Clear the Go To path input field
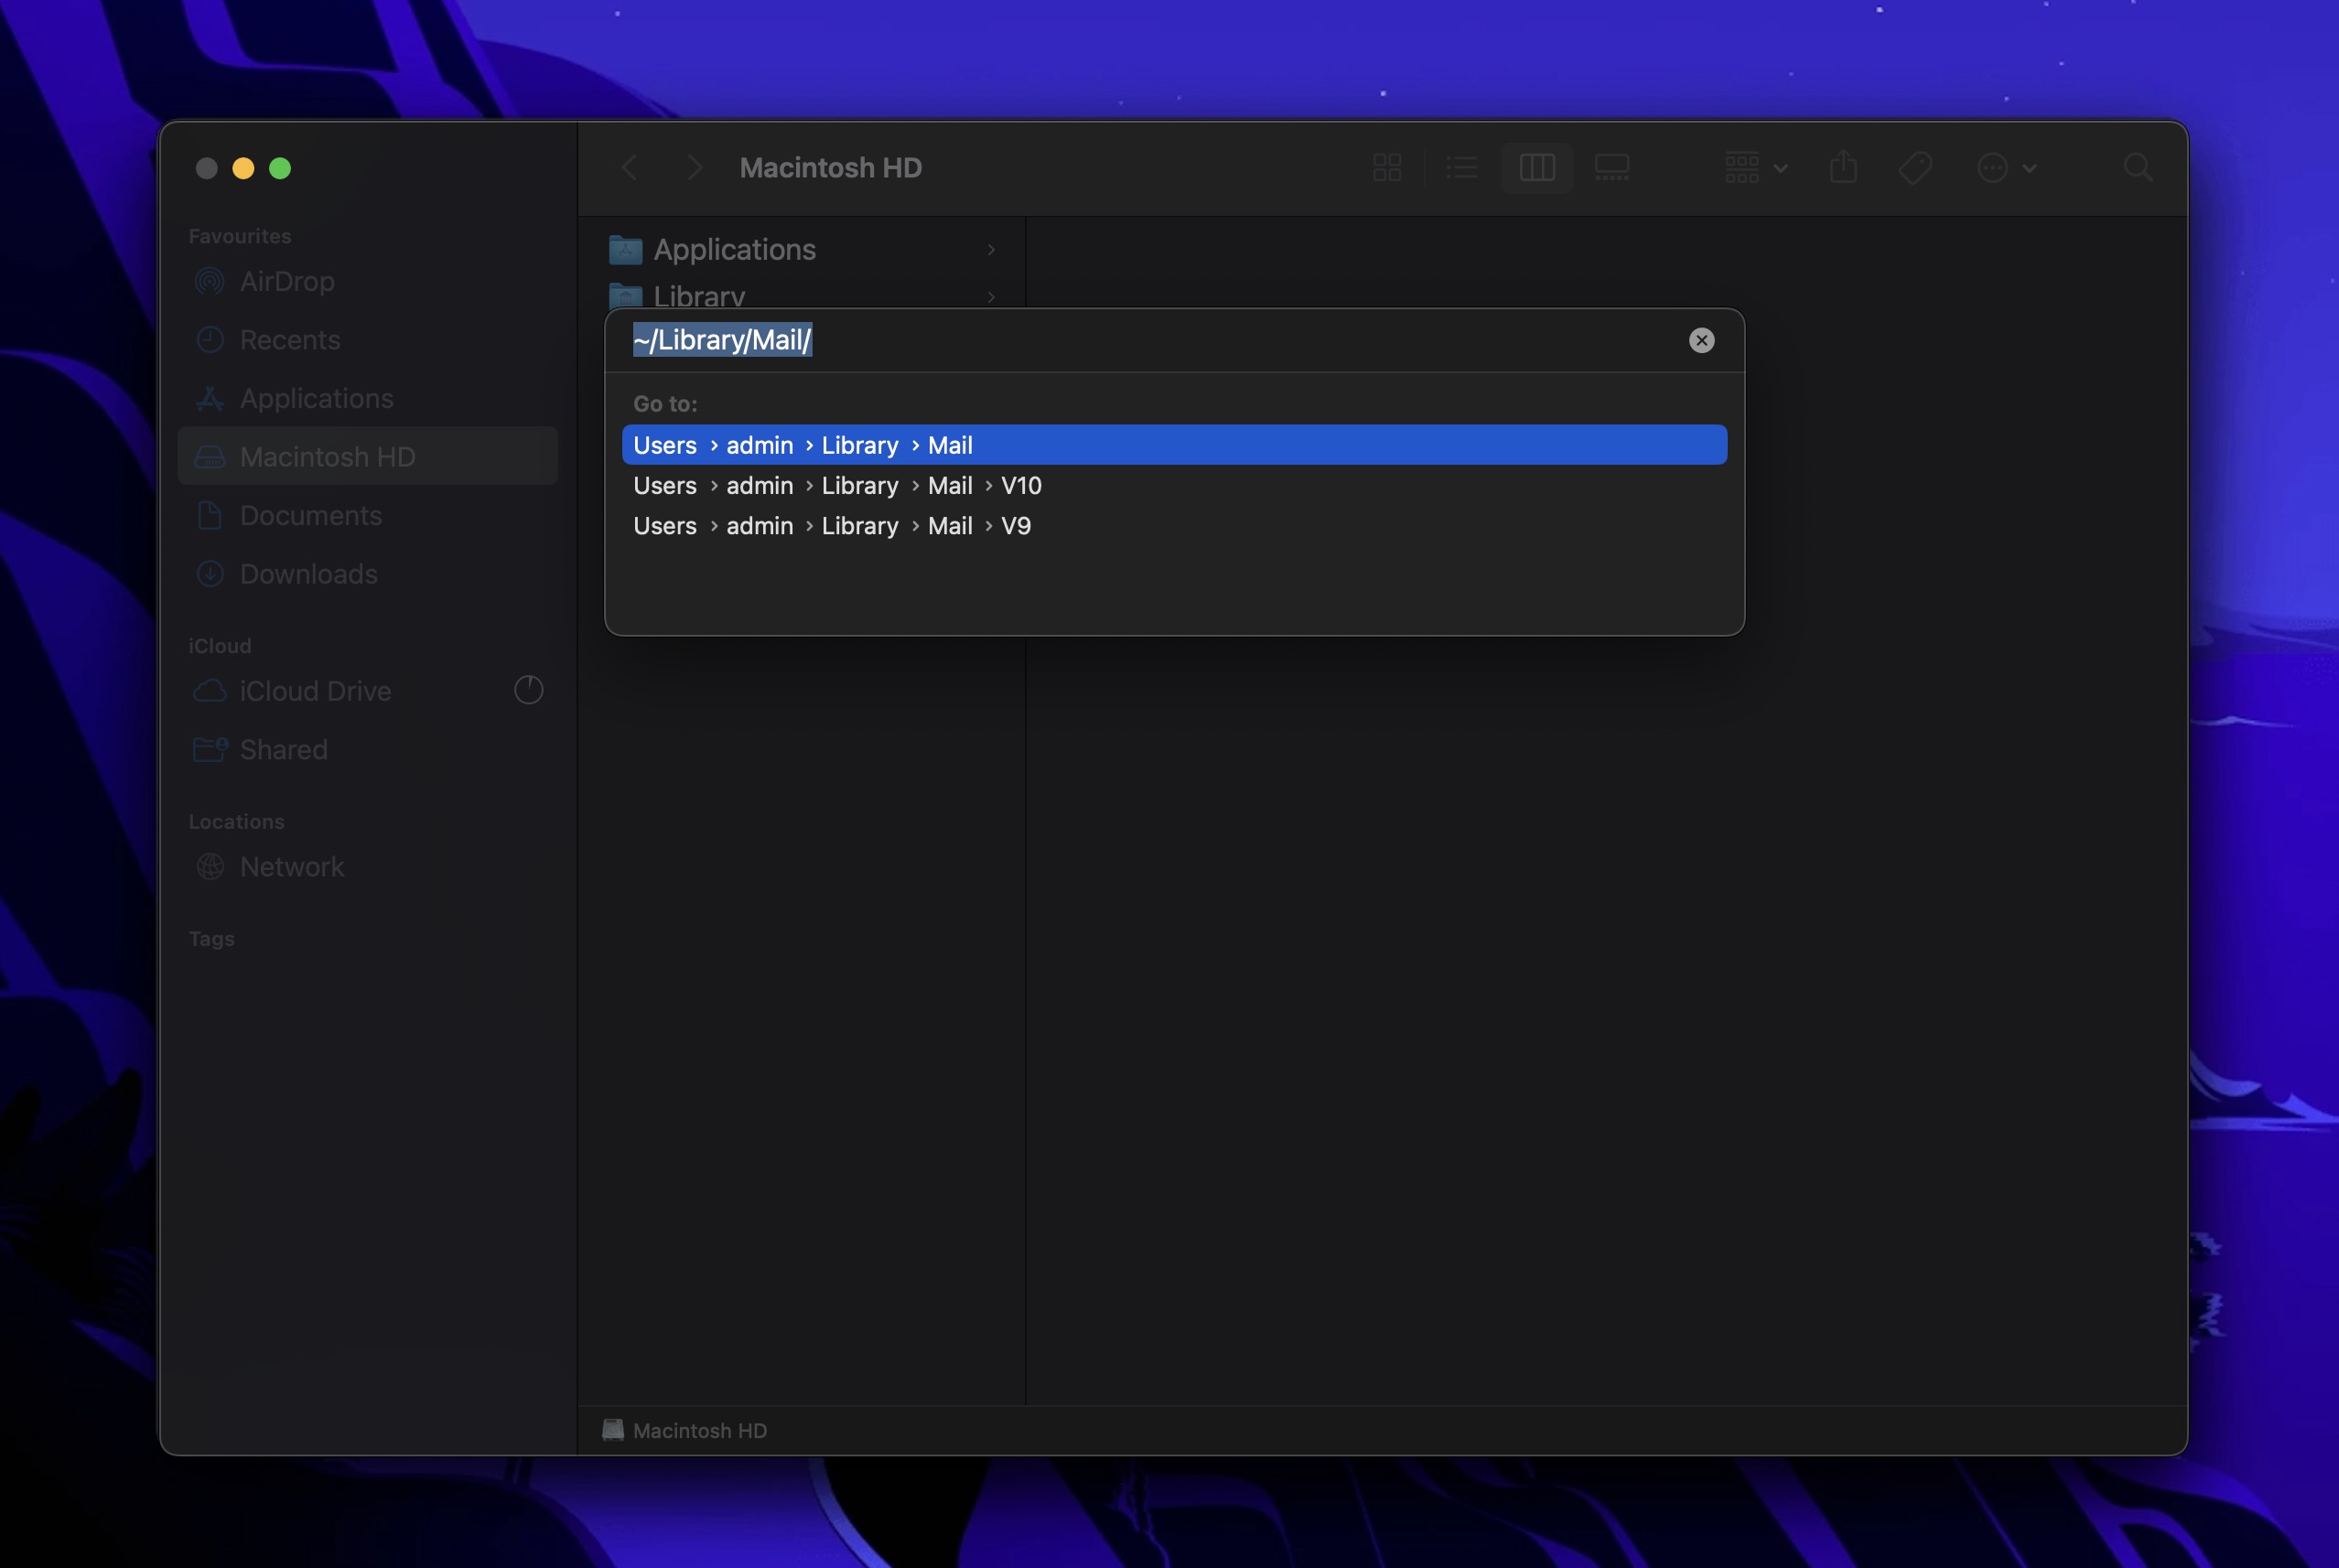This screenshot has height=1568, width=2339. pyautogui.click(x=1702, y=339)
